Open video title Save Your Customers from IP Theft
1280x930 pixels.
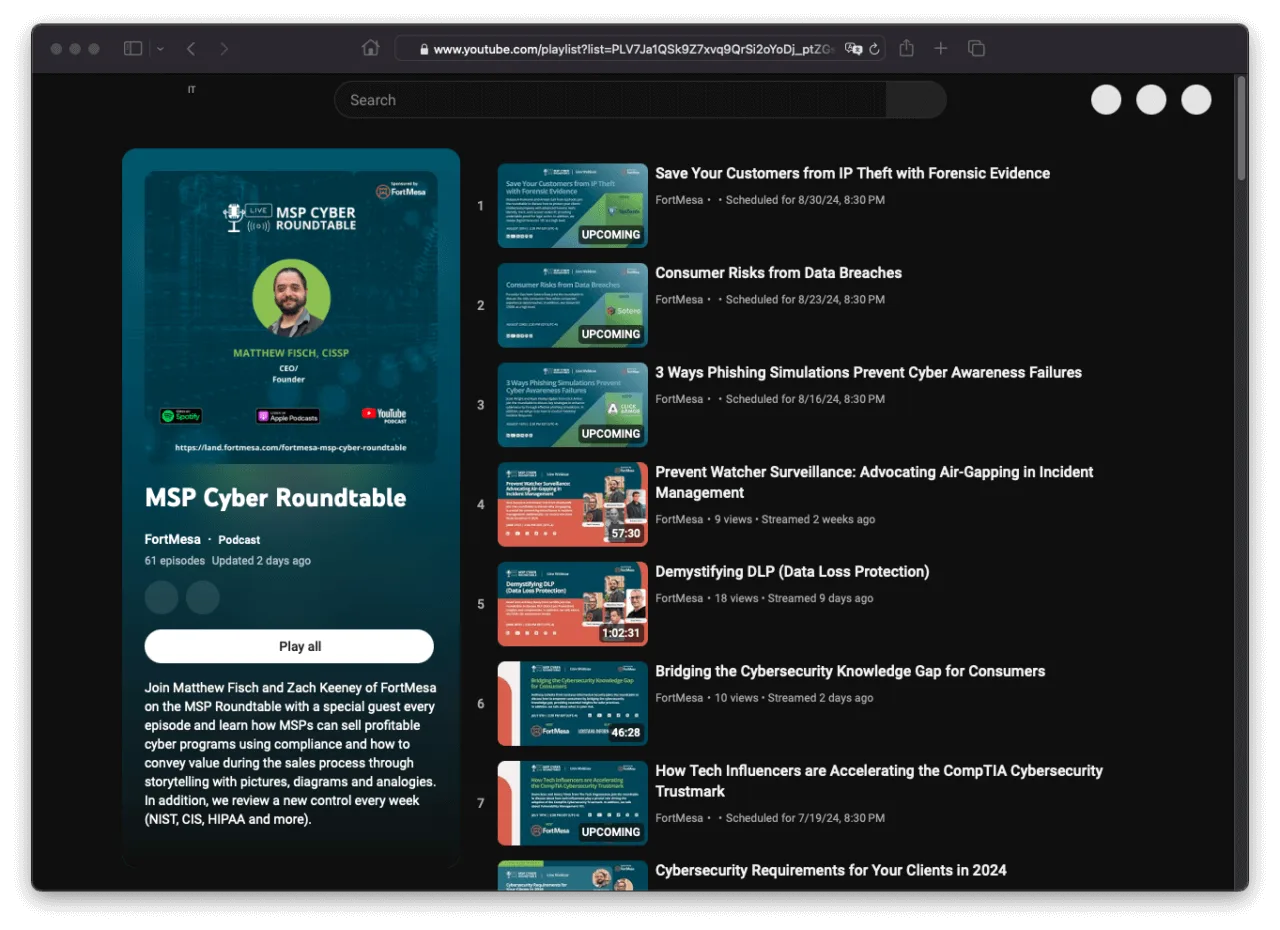852,173
